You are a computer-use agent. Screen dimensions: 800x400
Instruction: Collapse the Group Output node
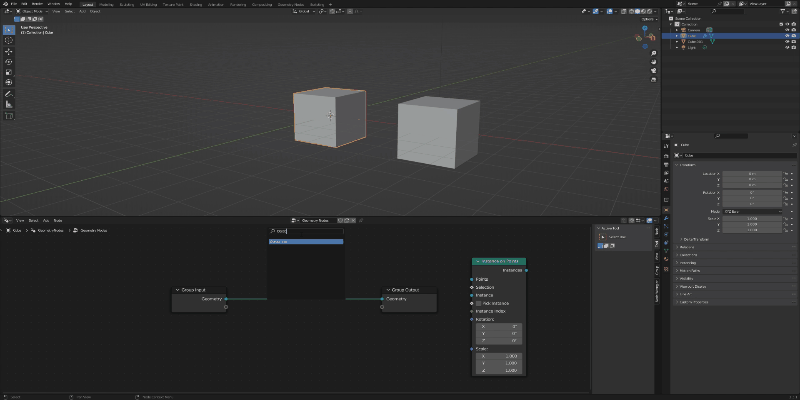[387, 289]
